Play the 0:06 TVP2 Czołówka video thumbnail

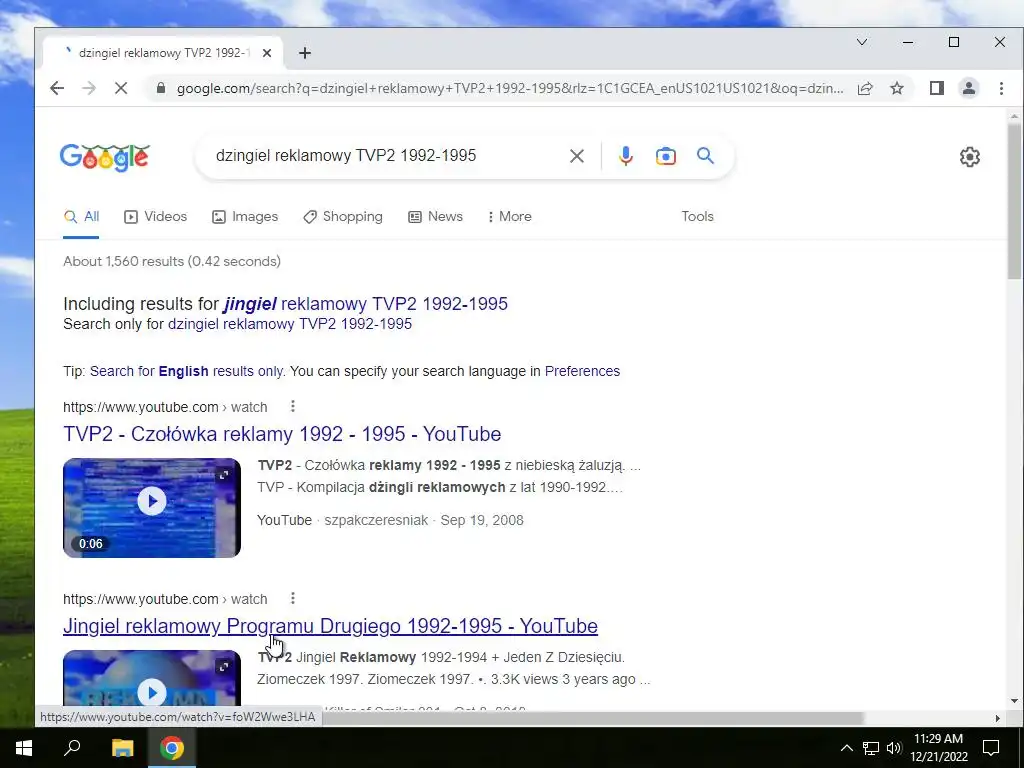pos(152,507)
